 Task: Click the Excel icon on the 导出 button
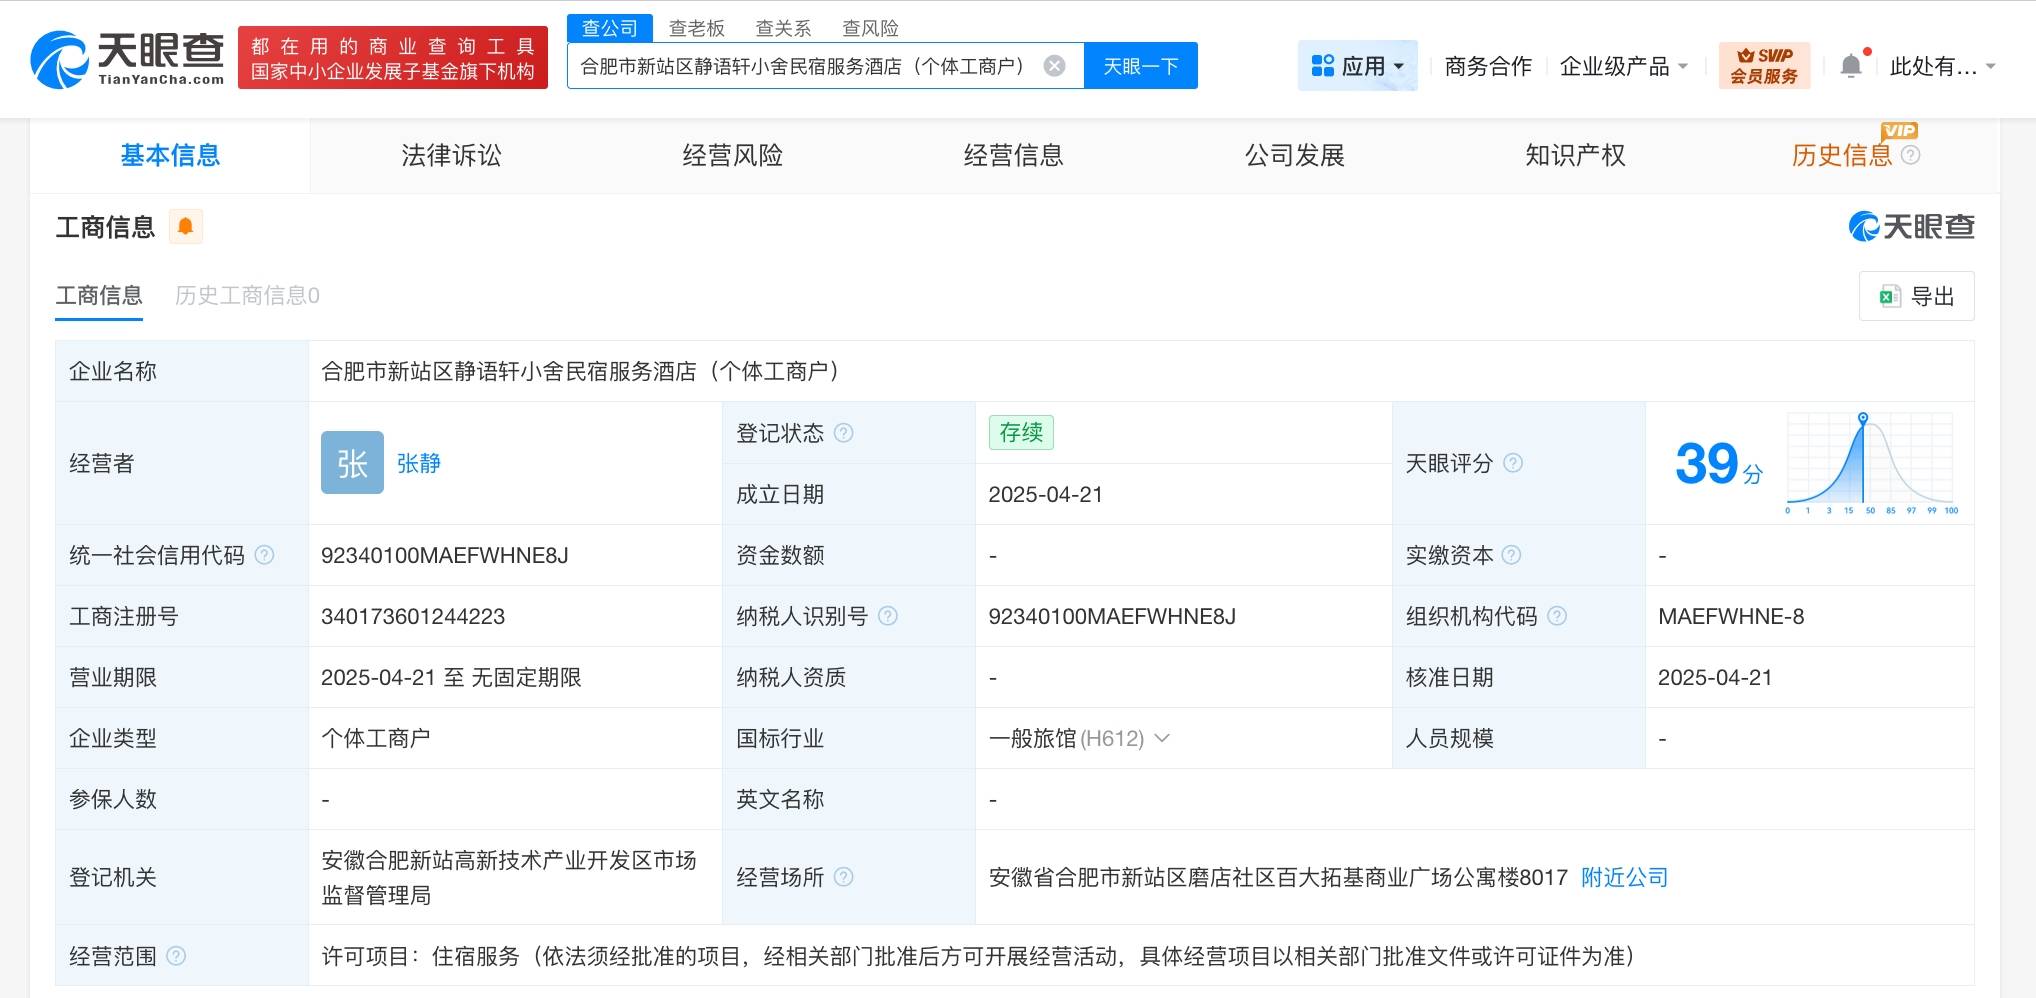(x=1889, y=296)
